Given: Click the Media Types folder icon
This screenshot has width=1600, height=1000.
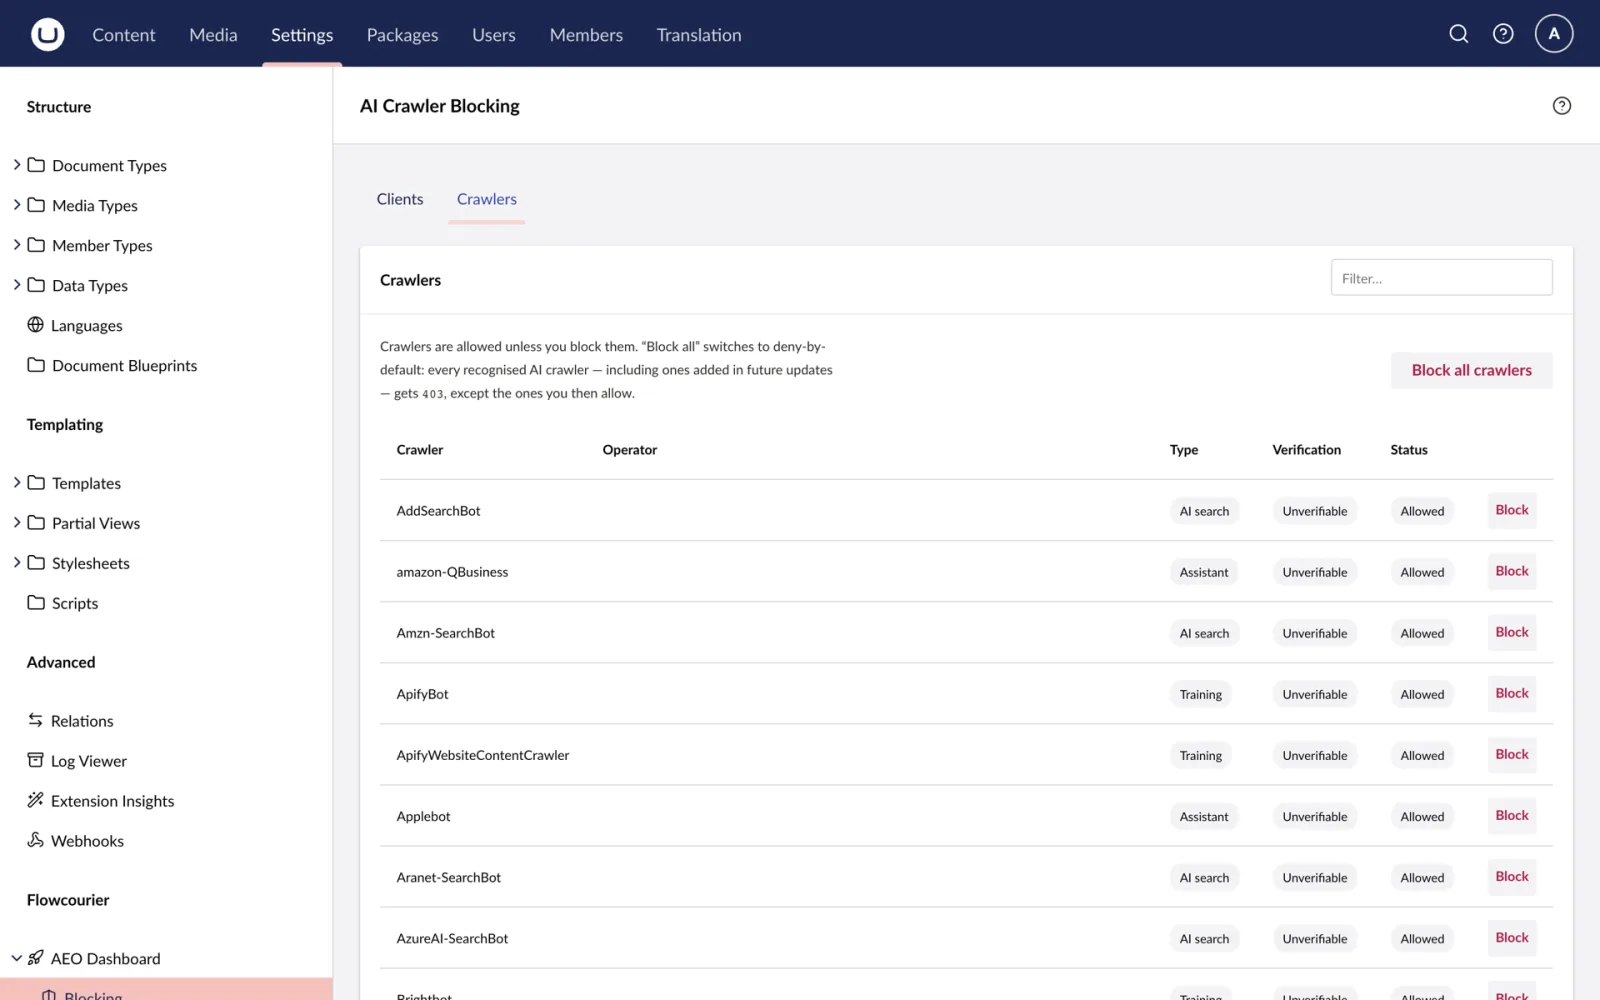Looking at the screenshot, I should pyautogui.click(x=36, y=205).
